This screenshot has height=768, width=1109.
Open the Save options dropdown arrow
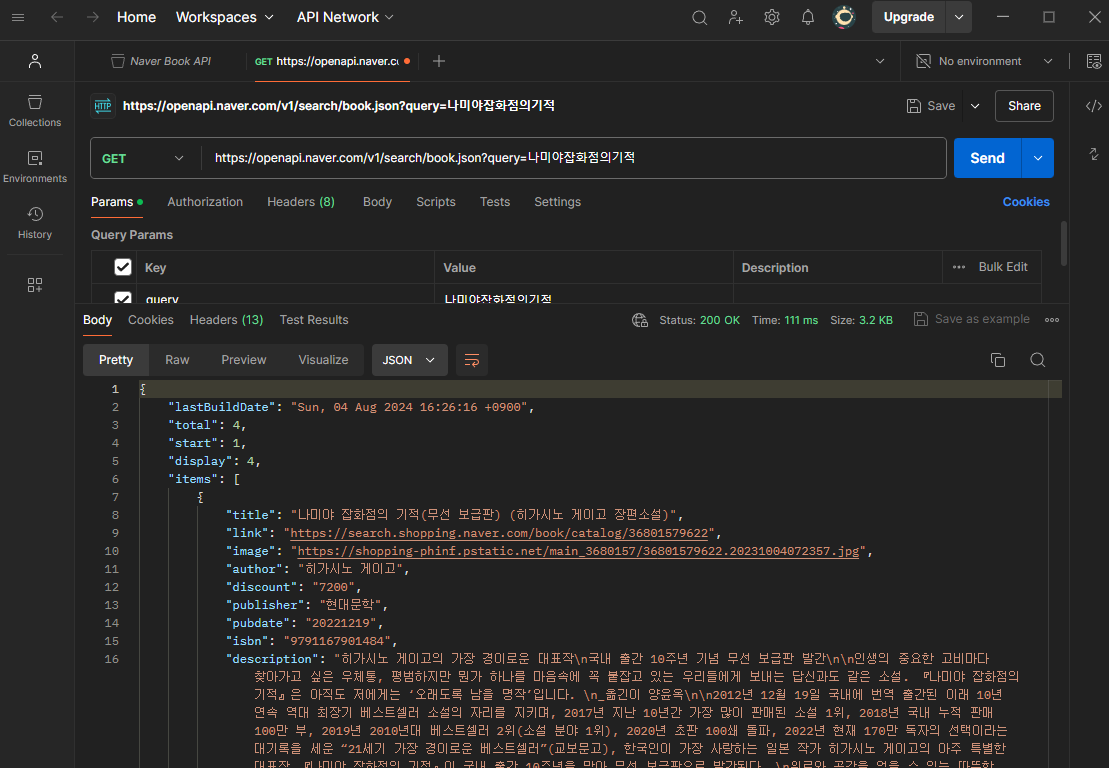pos(975,106)
